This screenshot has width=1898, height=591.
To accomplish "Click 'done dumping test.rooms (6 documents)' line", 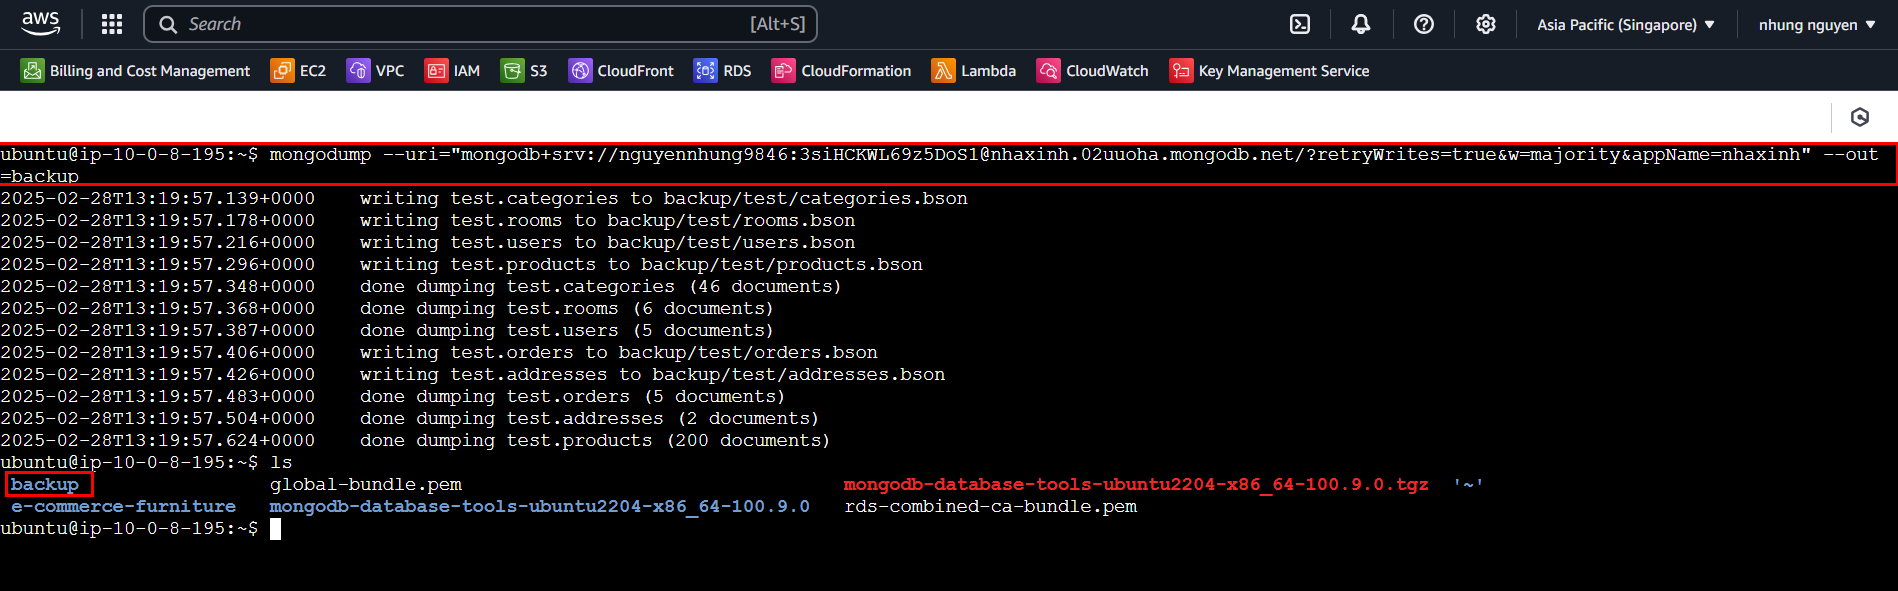I will click(567, 309).
